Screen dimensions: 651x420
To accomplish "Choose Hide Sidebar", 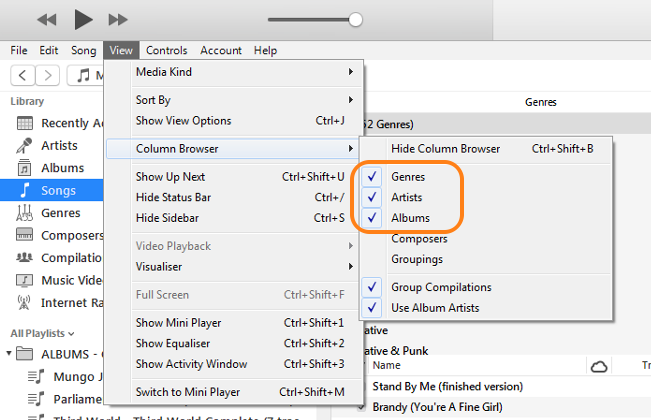I will pyautogui.click(x=234, y=218).
